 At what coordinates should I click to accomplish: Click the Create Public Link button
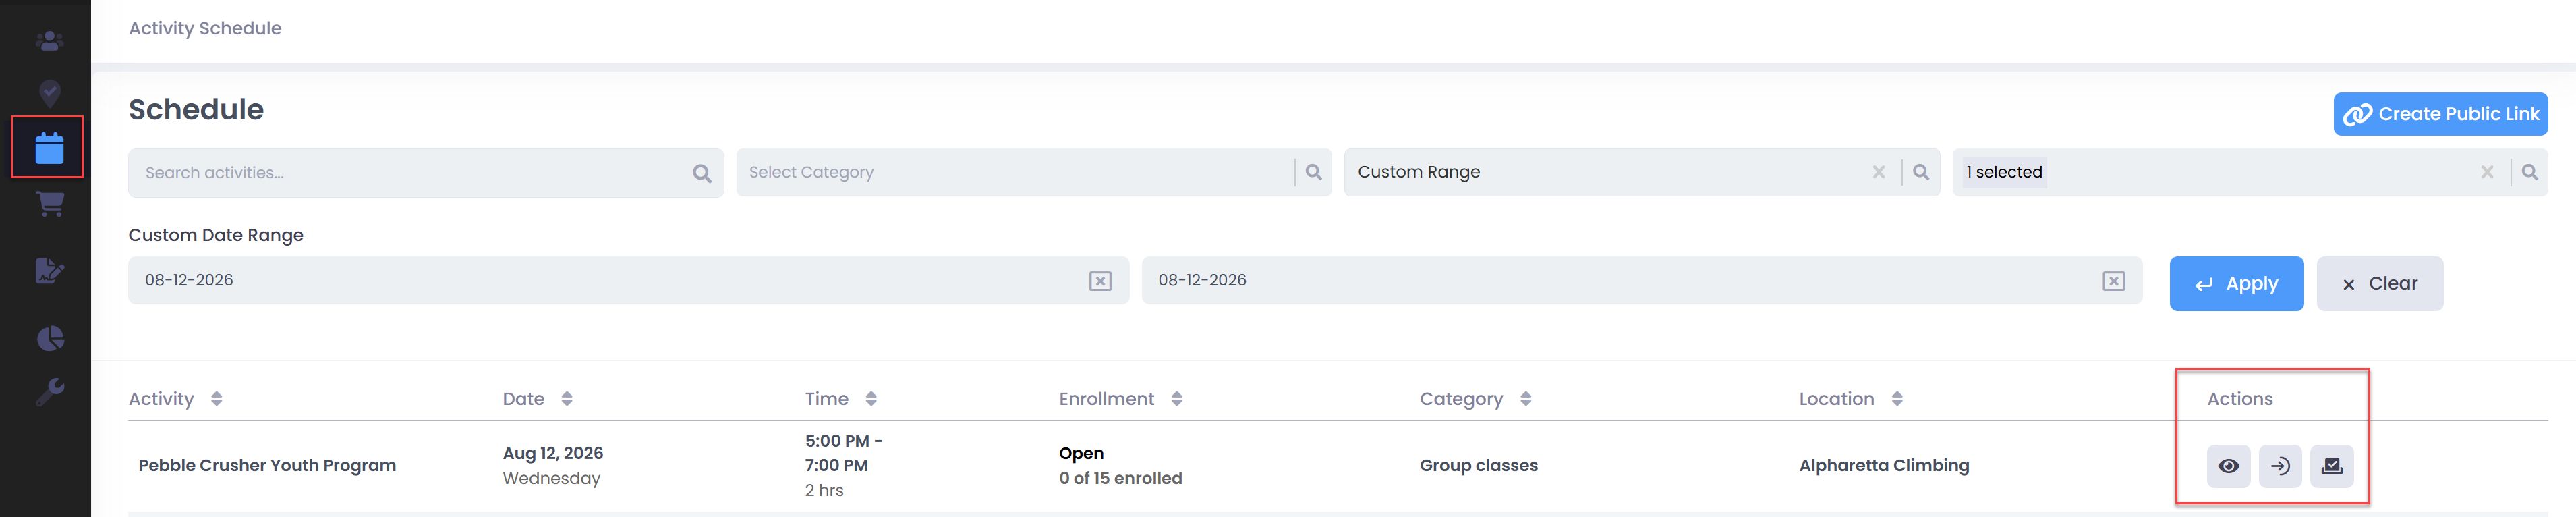coord(2440,114)
